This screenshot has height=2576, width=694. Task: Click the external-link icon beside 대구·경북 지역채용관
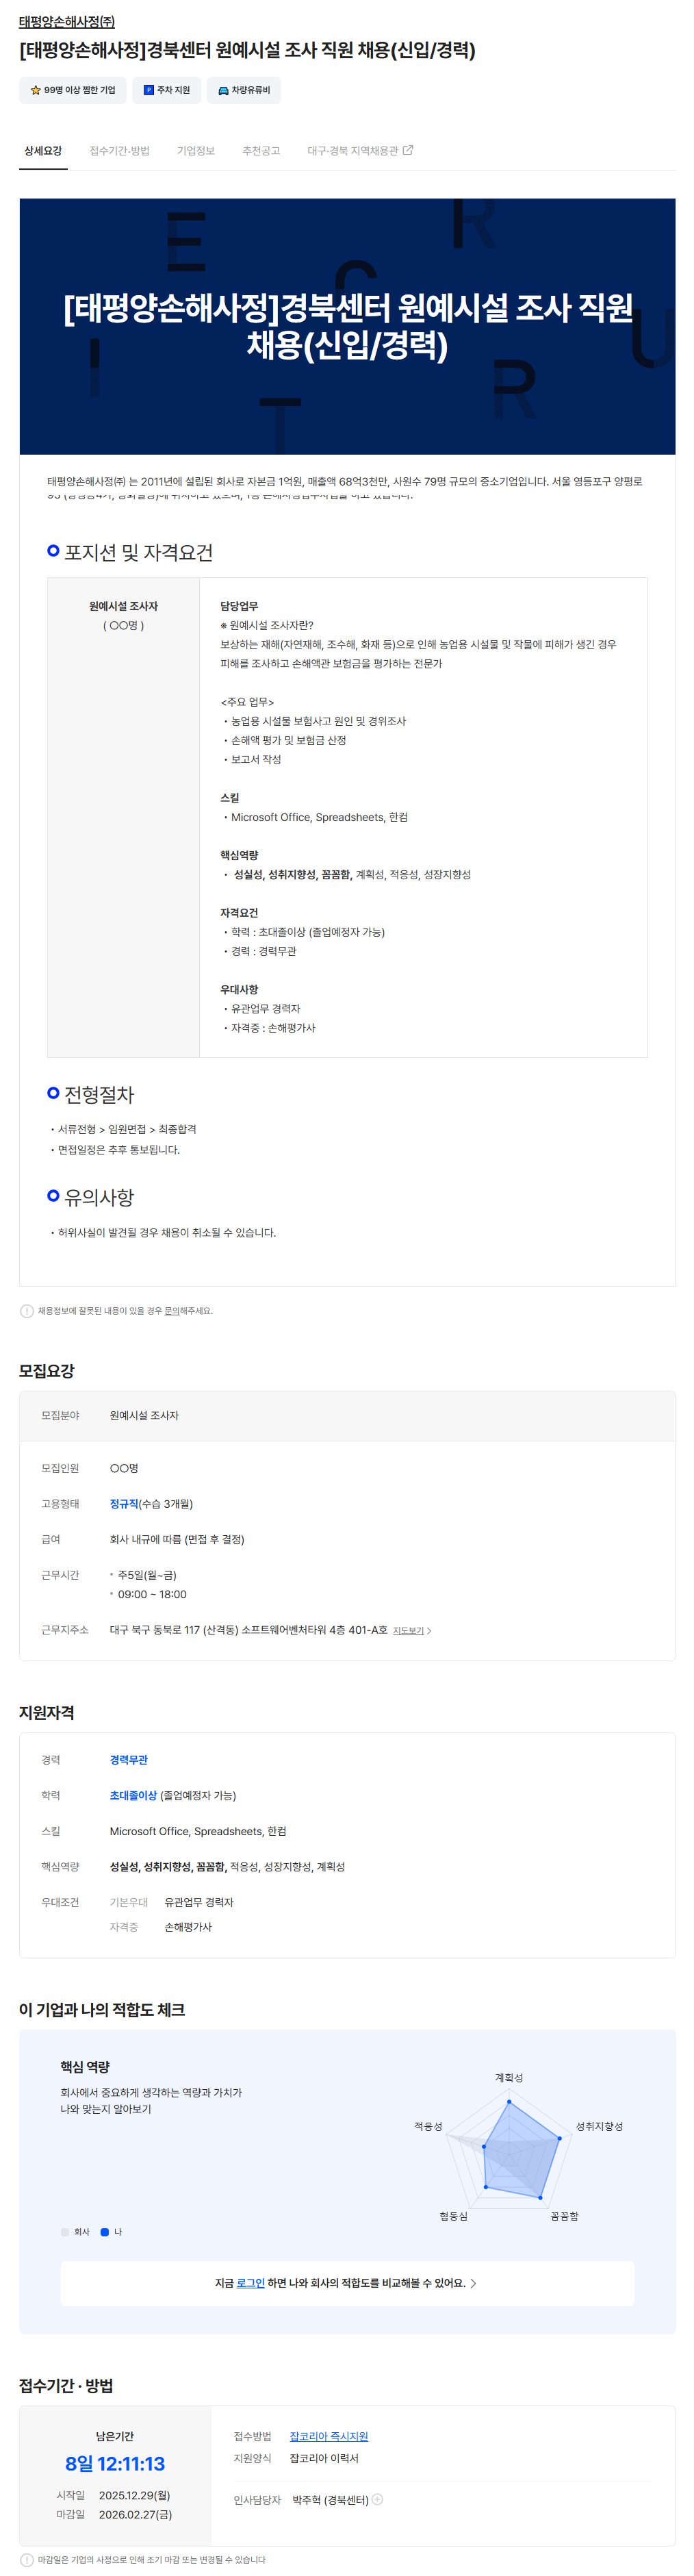[x=408, y=151]
